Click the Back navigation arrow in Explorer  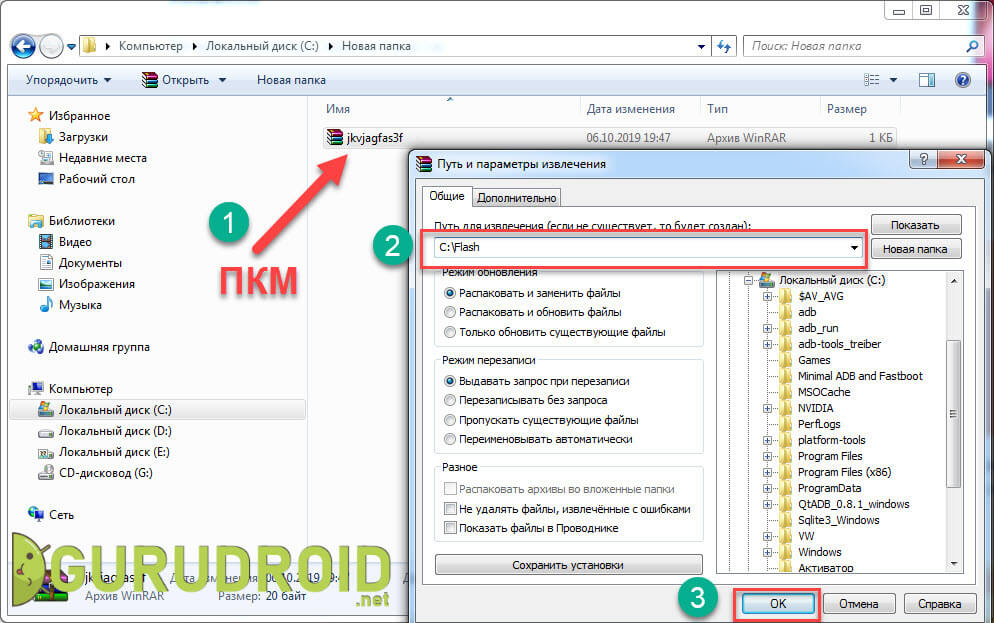point(23,46)
